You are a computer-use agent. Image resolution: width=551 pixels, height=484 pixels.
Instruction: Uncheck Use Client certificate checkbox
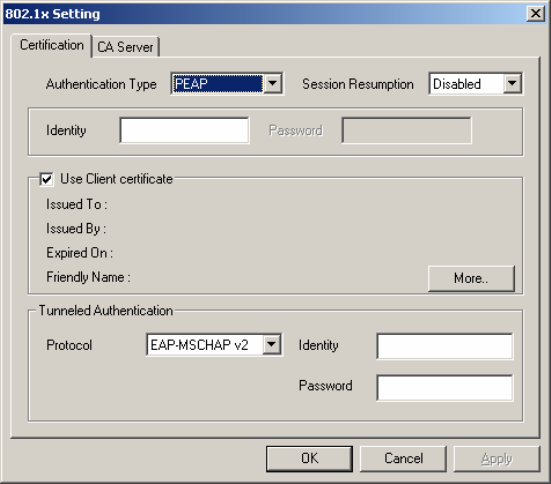click(46, 179)
